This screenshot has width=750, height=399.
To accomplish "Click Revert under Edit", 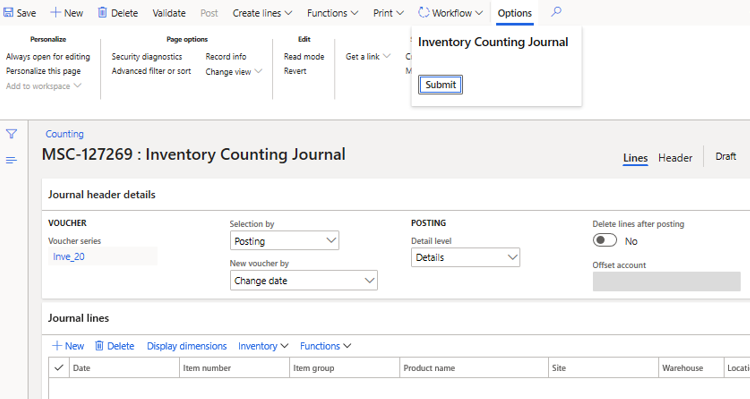I will tap(295, 71).
